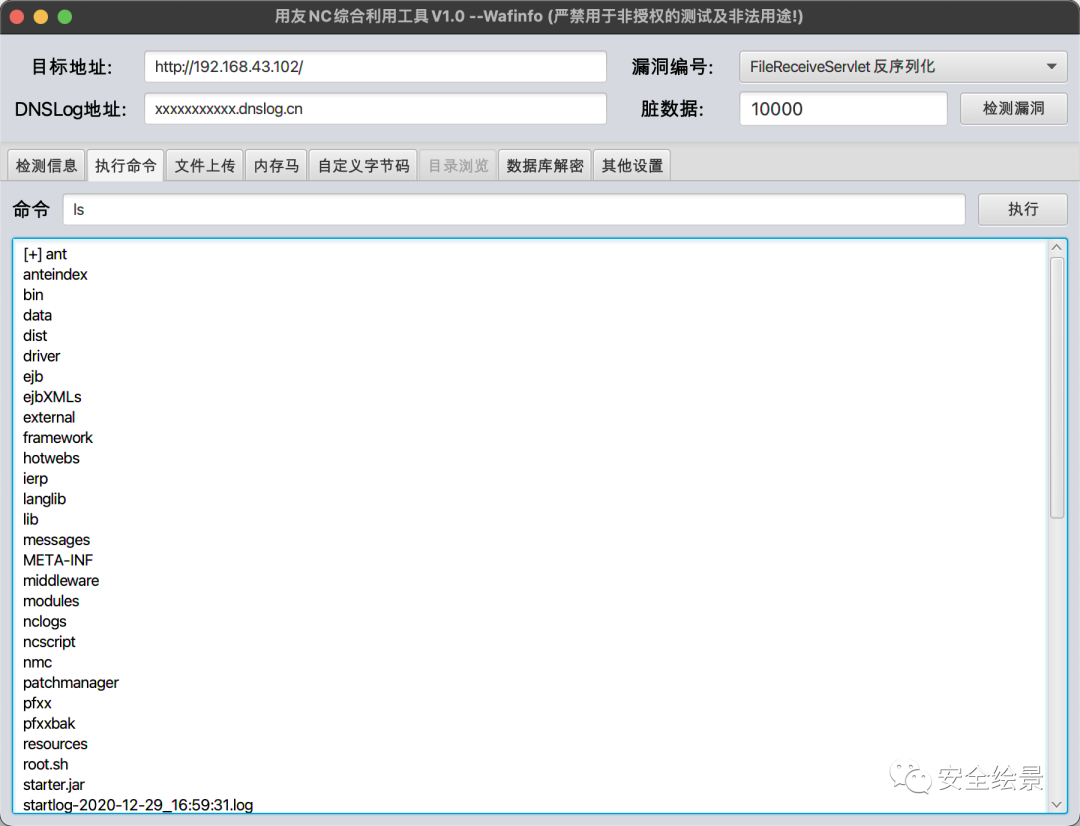Switch to the 内存马 tab
The width and height of the screenshot is (1080, 826).
coord(276,166)
